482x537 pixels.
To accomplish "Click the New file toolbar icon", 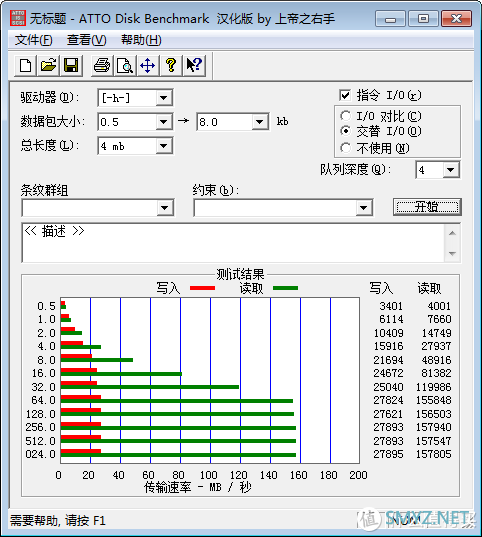I will pos(25,65).
